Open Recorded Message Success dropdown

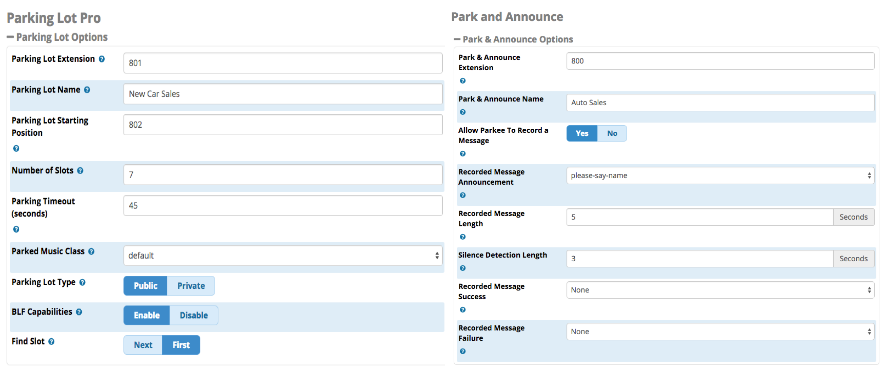[720, 290]
